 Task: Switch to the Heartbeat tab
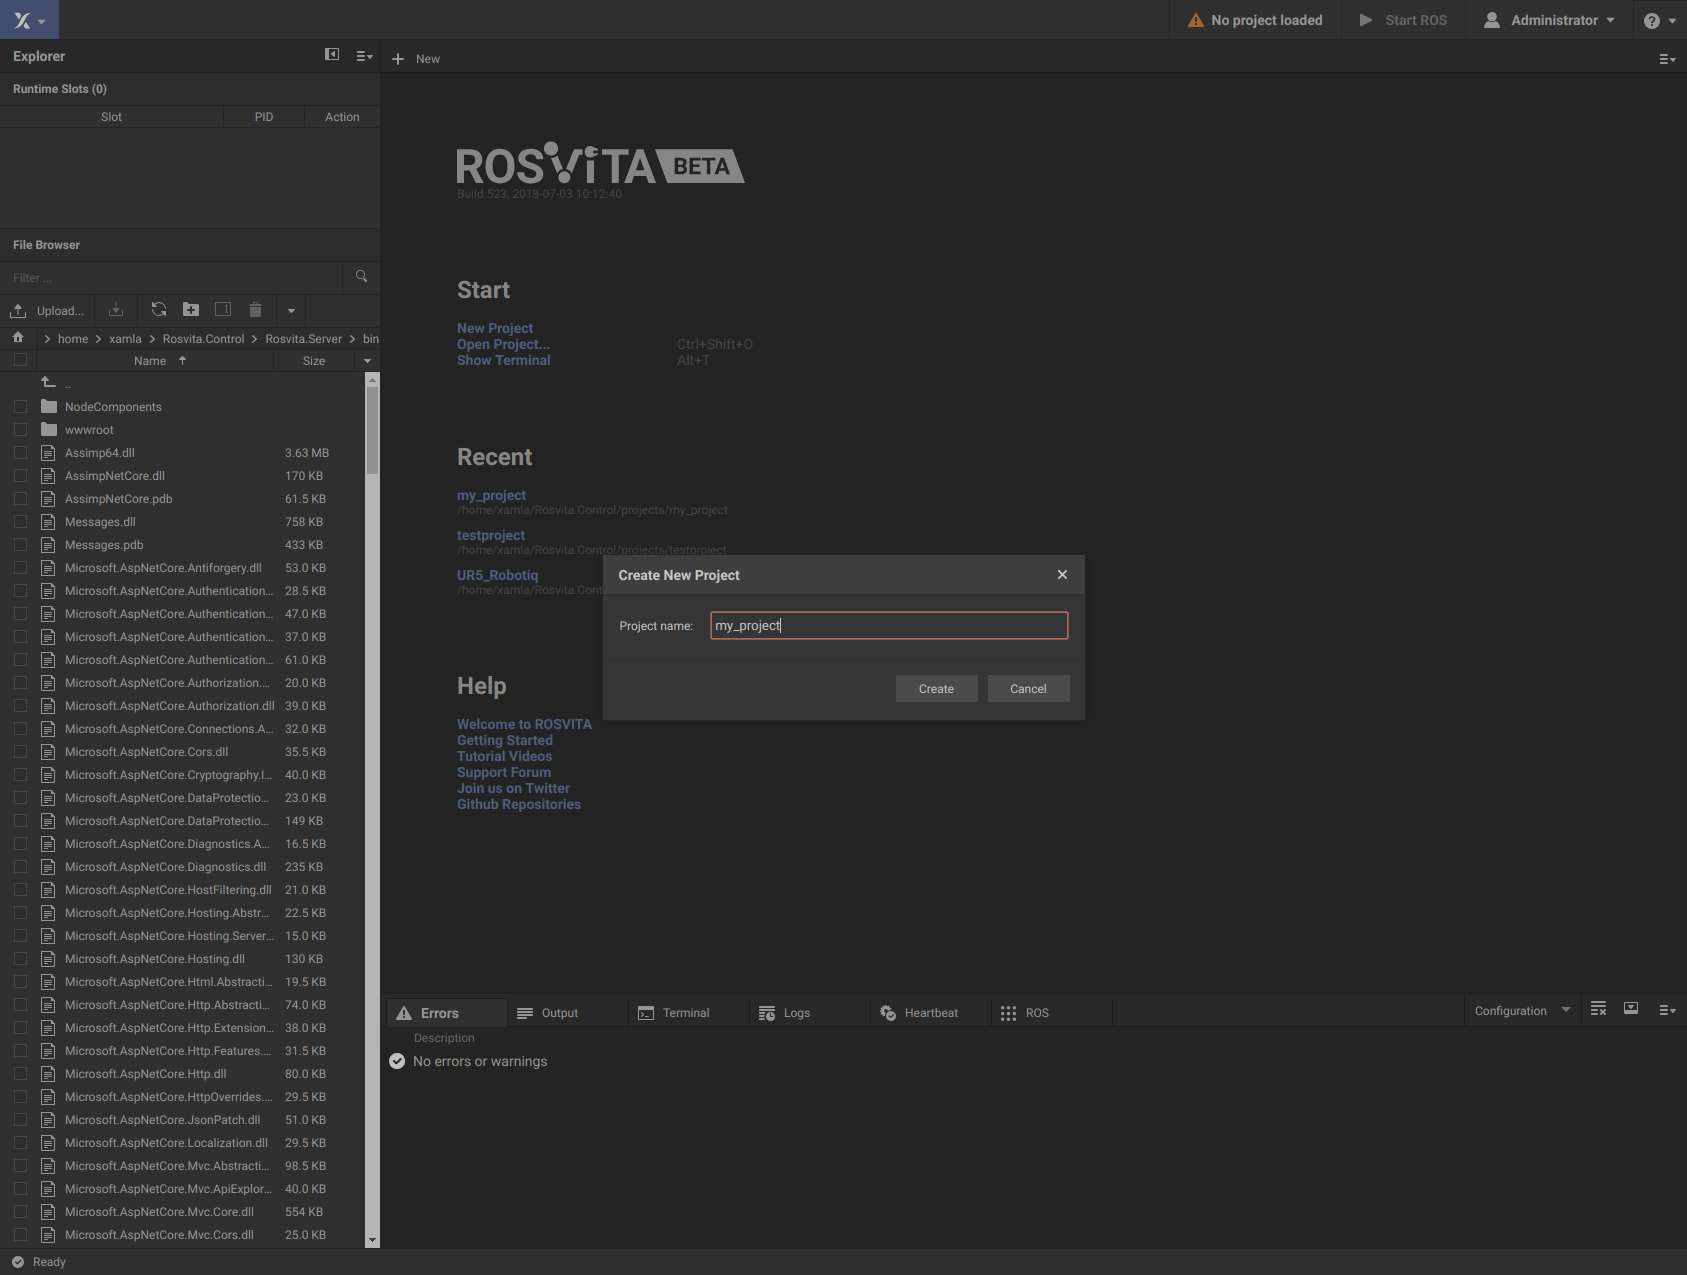[931, 1013]
